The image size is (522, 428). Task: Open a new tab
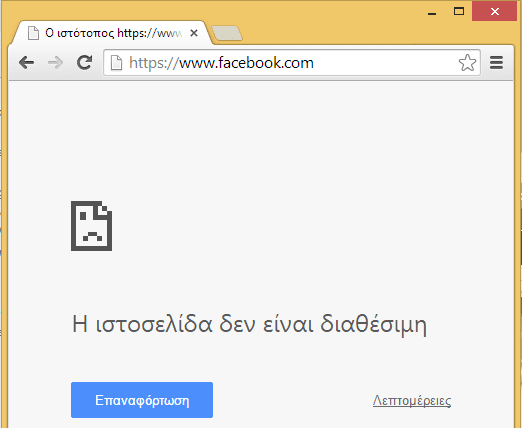click(227, 33)
